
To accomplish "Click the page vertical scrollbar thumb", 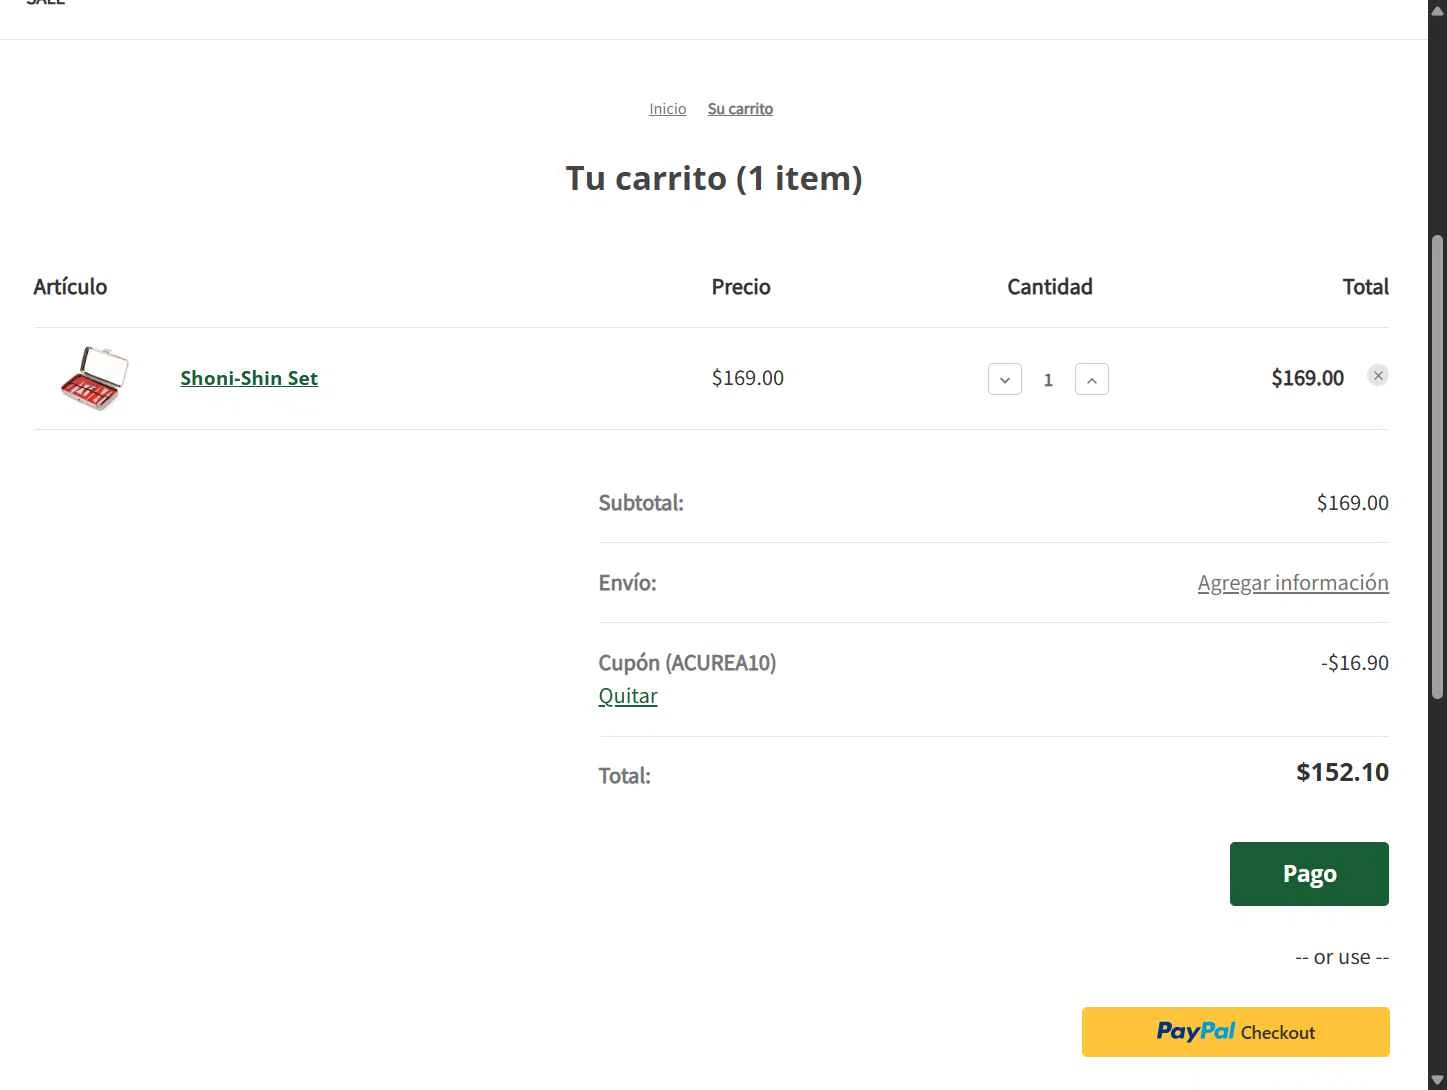I will [x=1438, y=466].
